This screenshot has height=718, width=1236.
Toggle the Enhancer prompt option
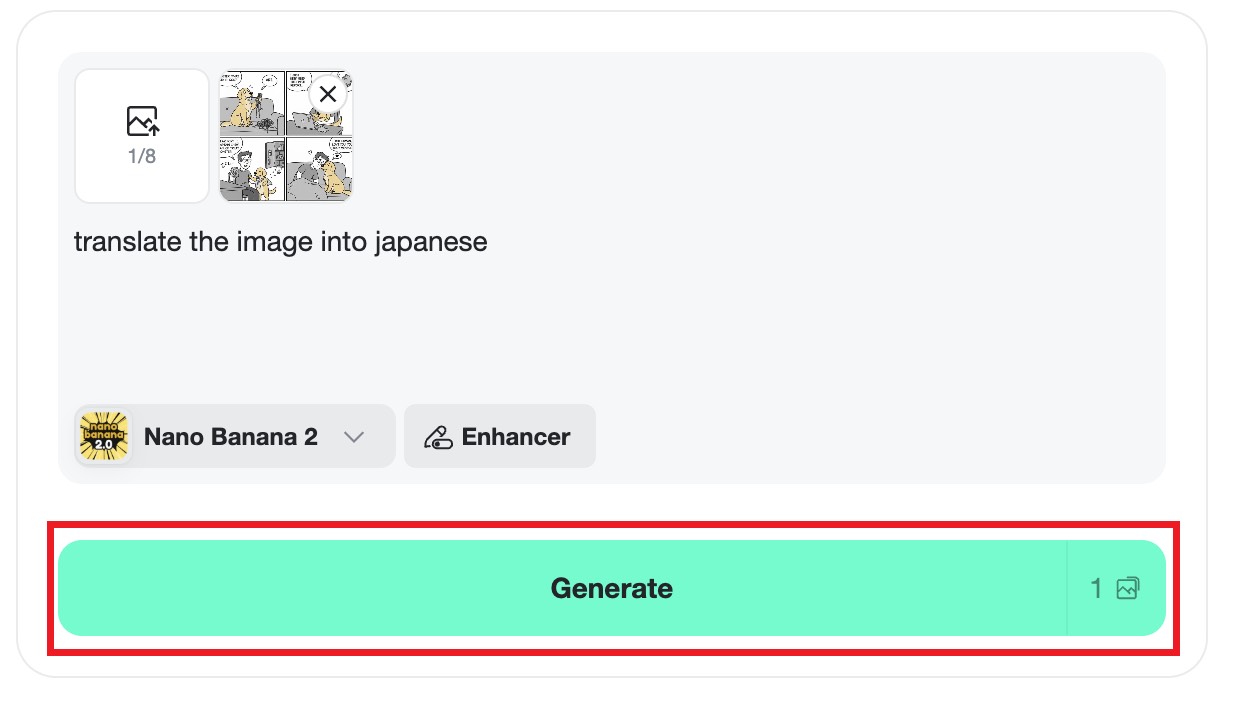[x=500, y=437]
